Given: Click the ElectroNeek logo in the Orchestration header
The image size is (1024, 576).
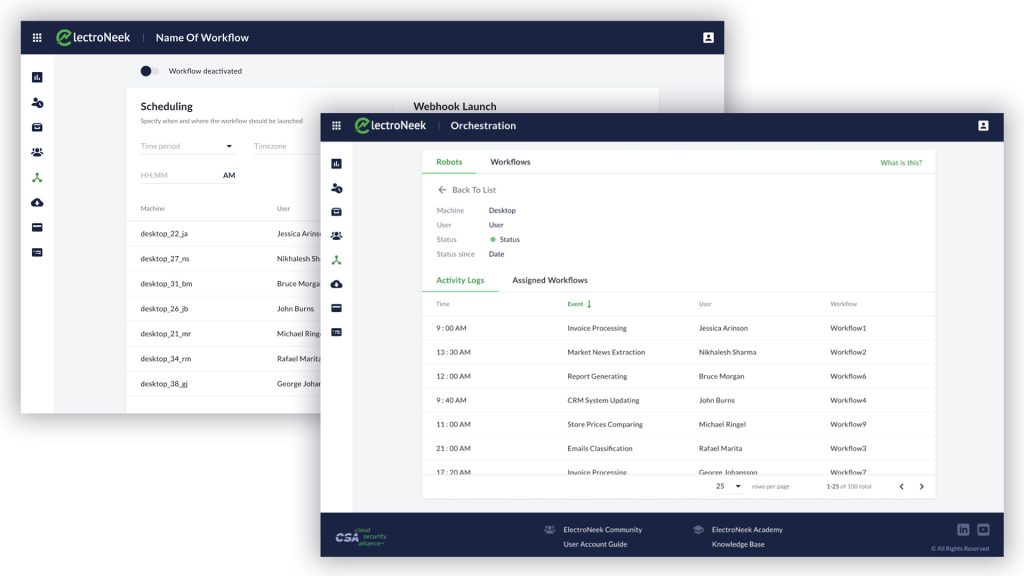Looking at the screenshot, I should pos(390,125).
